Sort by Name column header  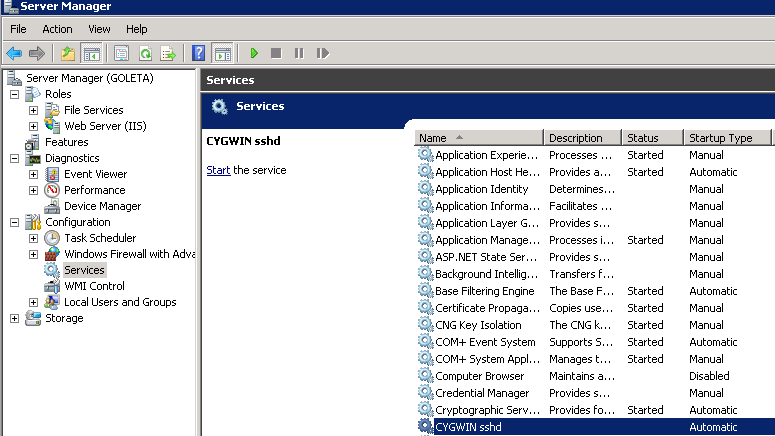[x=478, y=138]
